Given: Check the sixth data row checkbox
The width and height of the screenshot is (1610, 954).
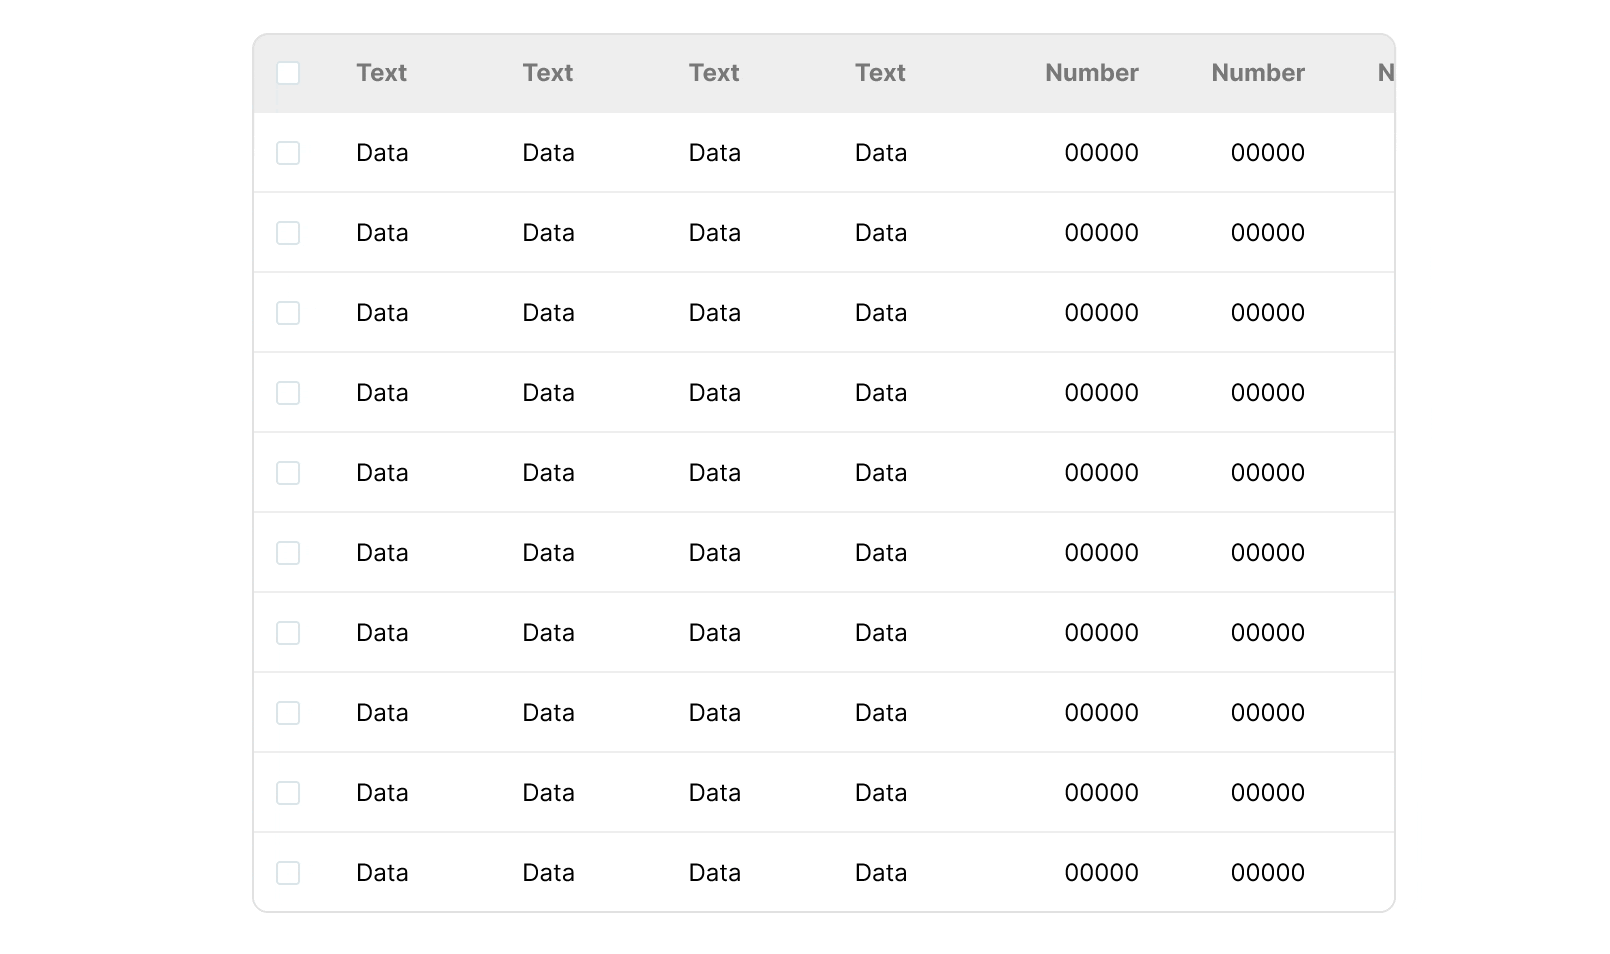Looking at the screenshot, I should (x=288, y=553).
